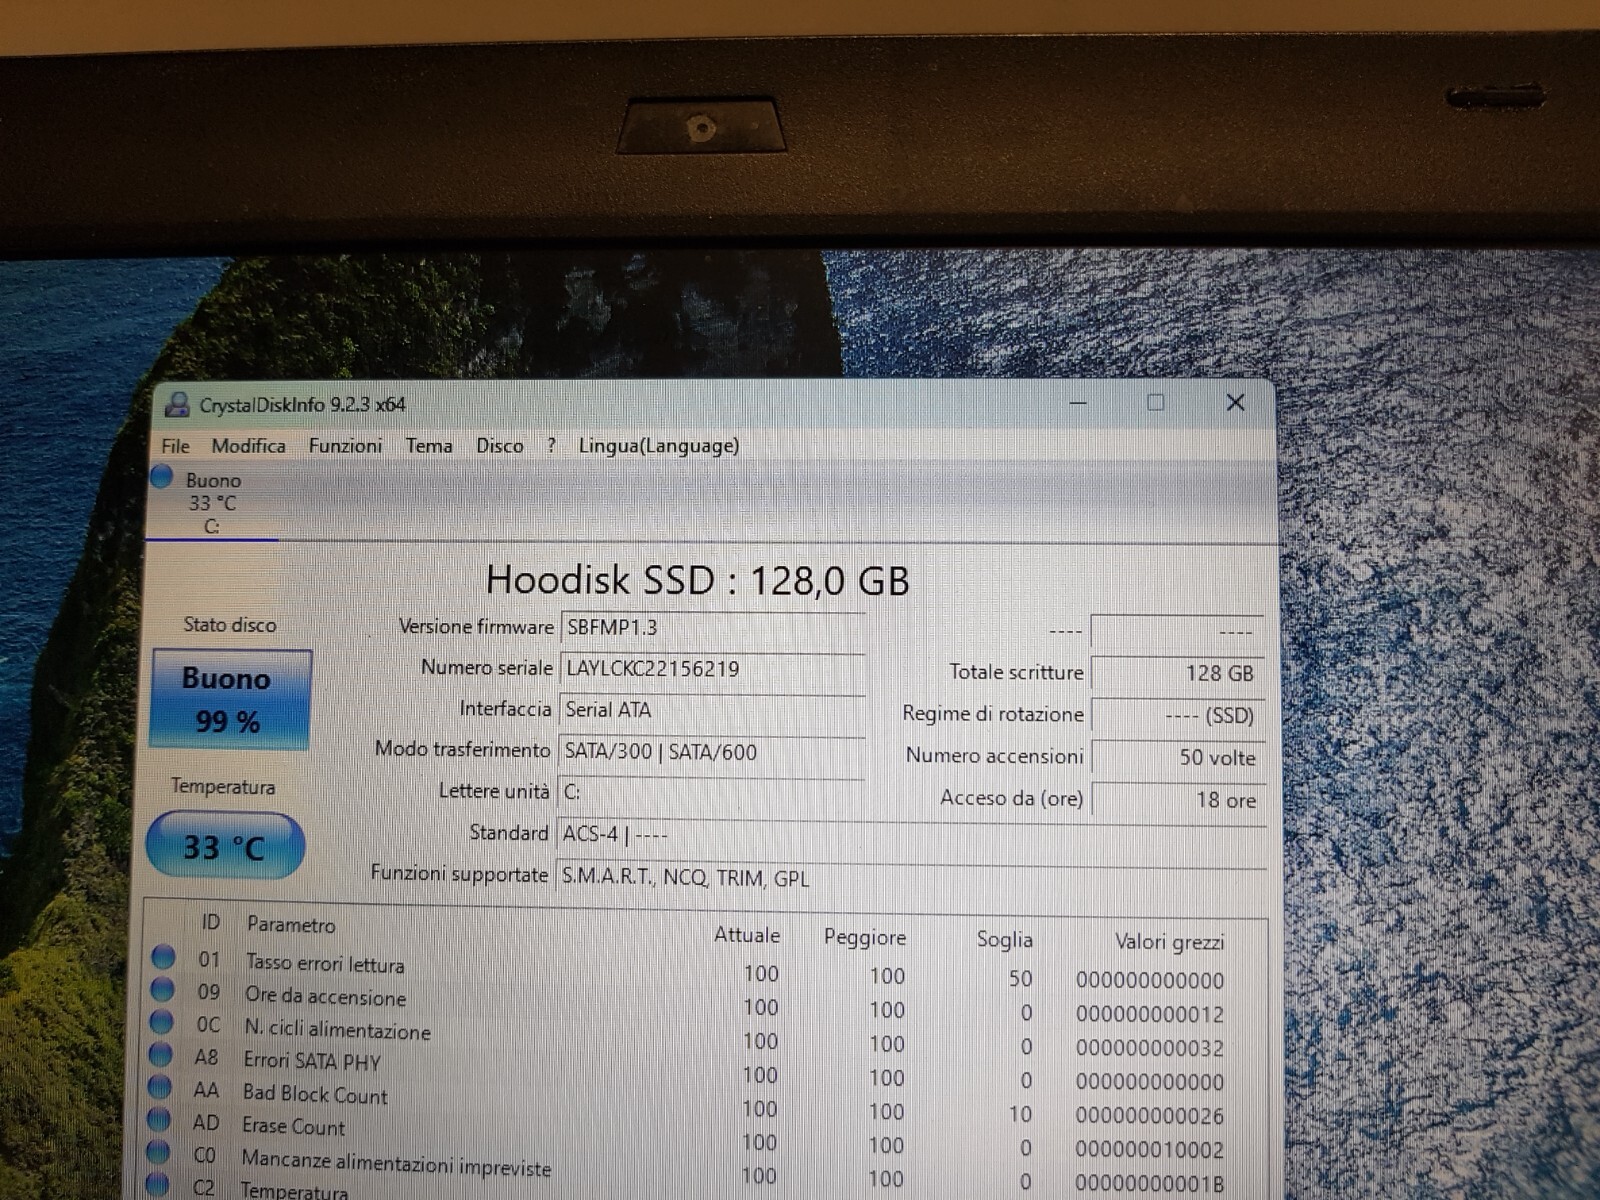1600x1200 pixels.
Task: Open the Modifica menu
Action: click(x=248, y=446)
